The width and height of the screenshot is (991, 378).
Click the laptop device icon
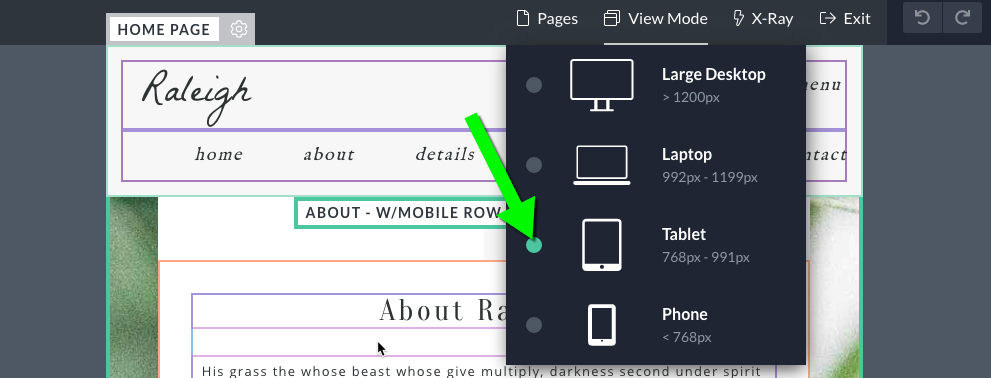(x=602, y=165)
